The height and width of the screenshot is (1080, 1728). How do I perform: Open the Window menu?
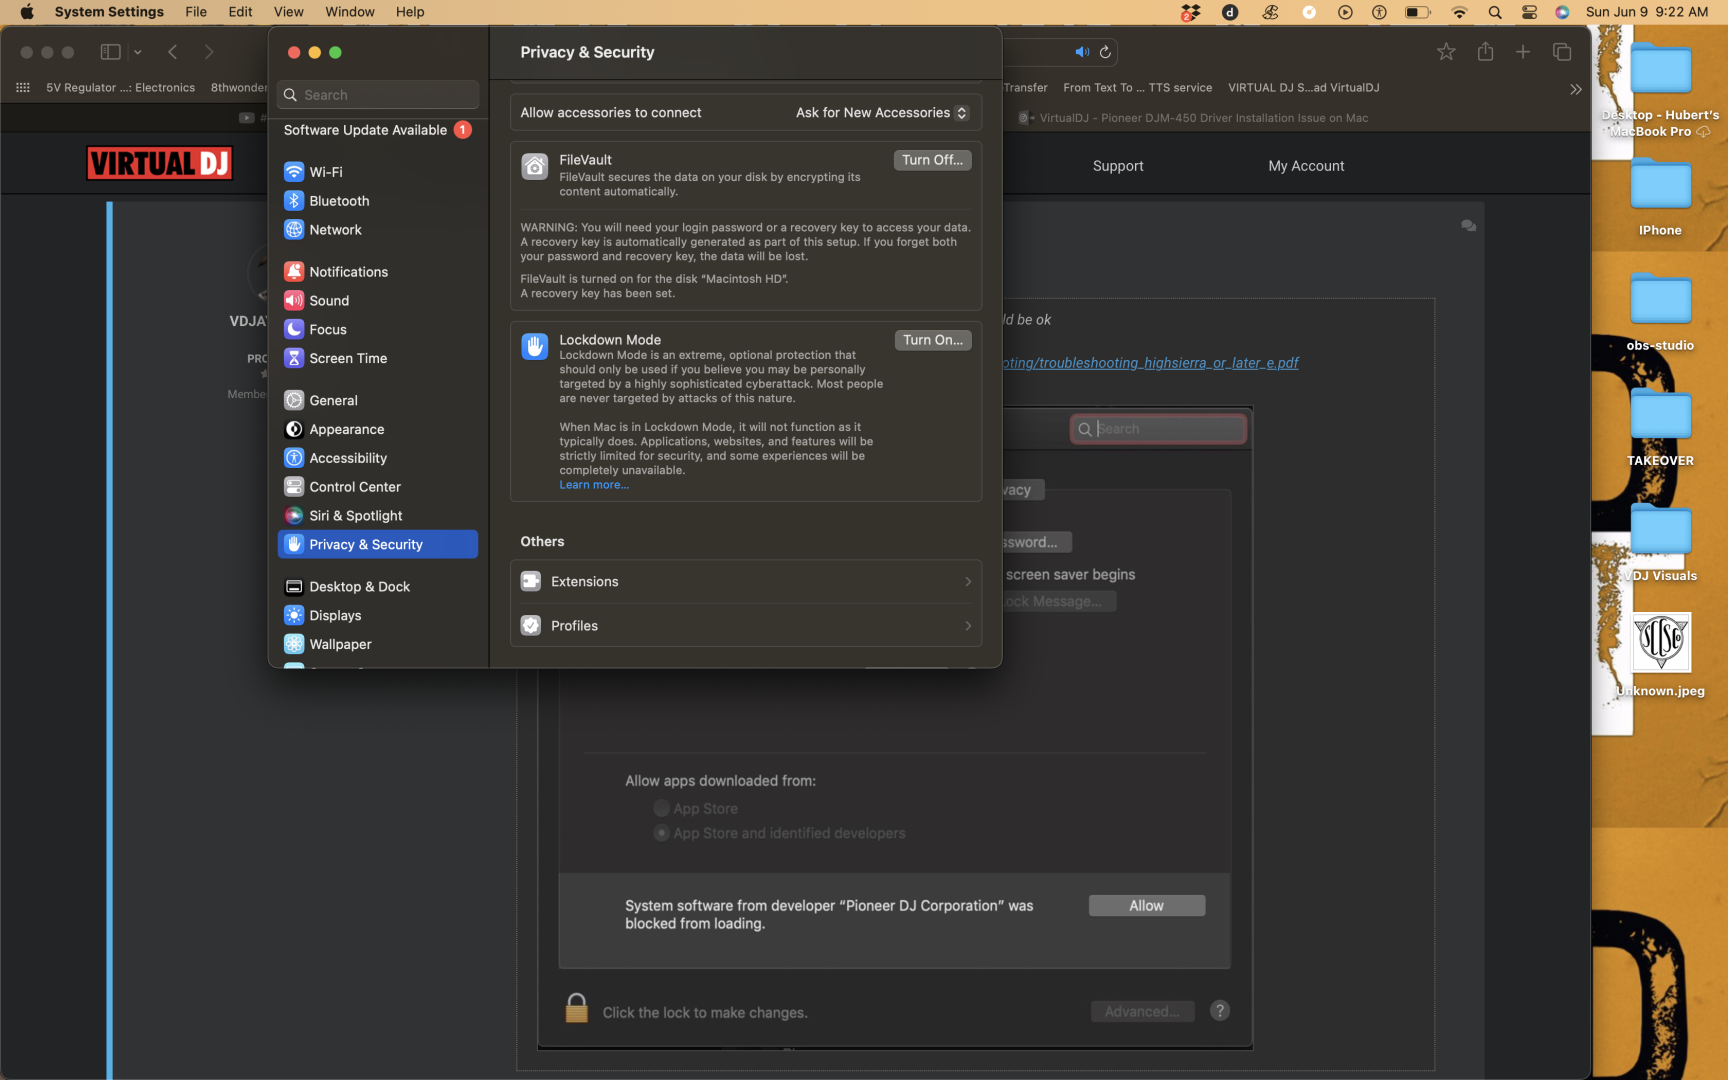[x=350, y=12]
